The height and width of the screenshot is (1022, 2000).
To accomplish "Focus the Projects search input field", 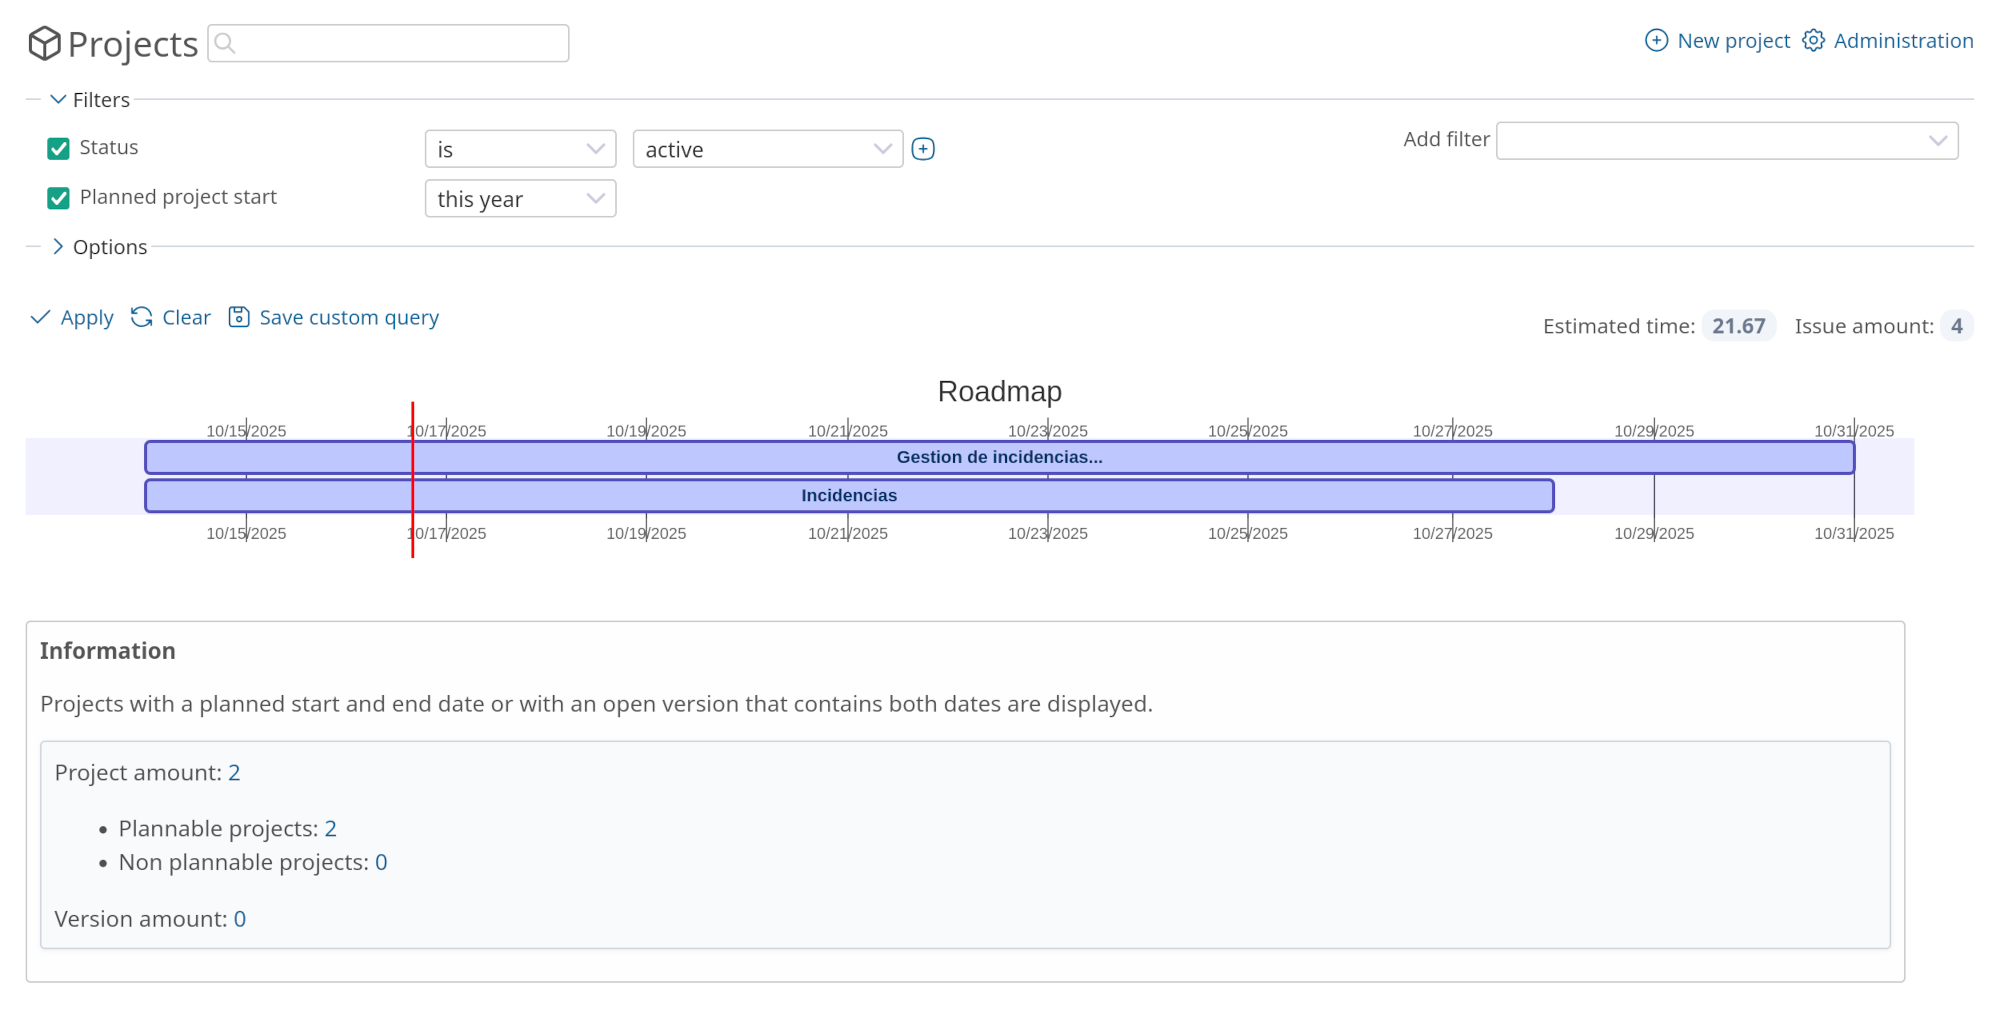I will (x=400, y=44).
